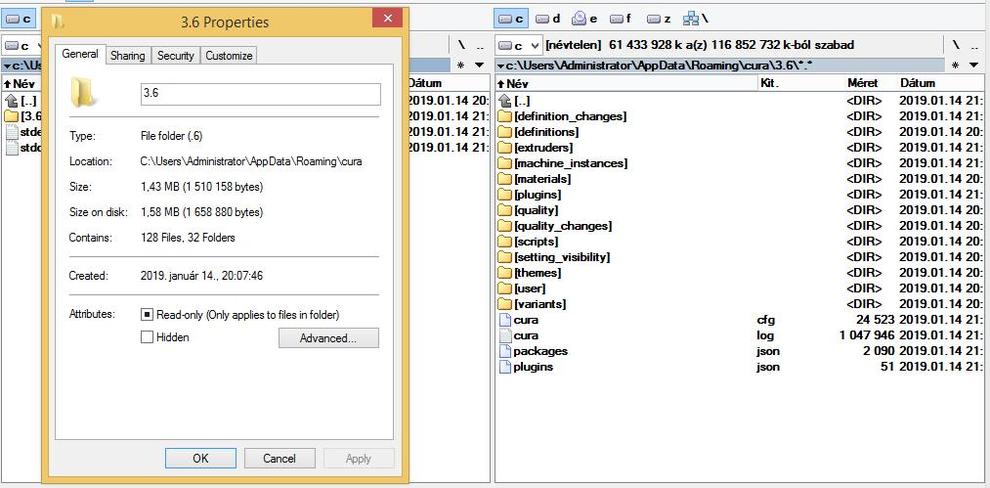Image resolution: width=990 pixels, height=488 pixels.
Task: Open the Security tab
Action: tap(175, 56)
